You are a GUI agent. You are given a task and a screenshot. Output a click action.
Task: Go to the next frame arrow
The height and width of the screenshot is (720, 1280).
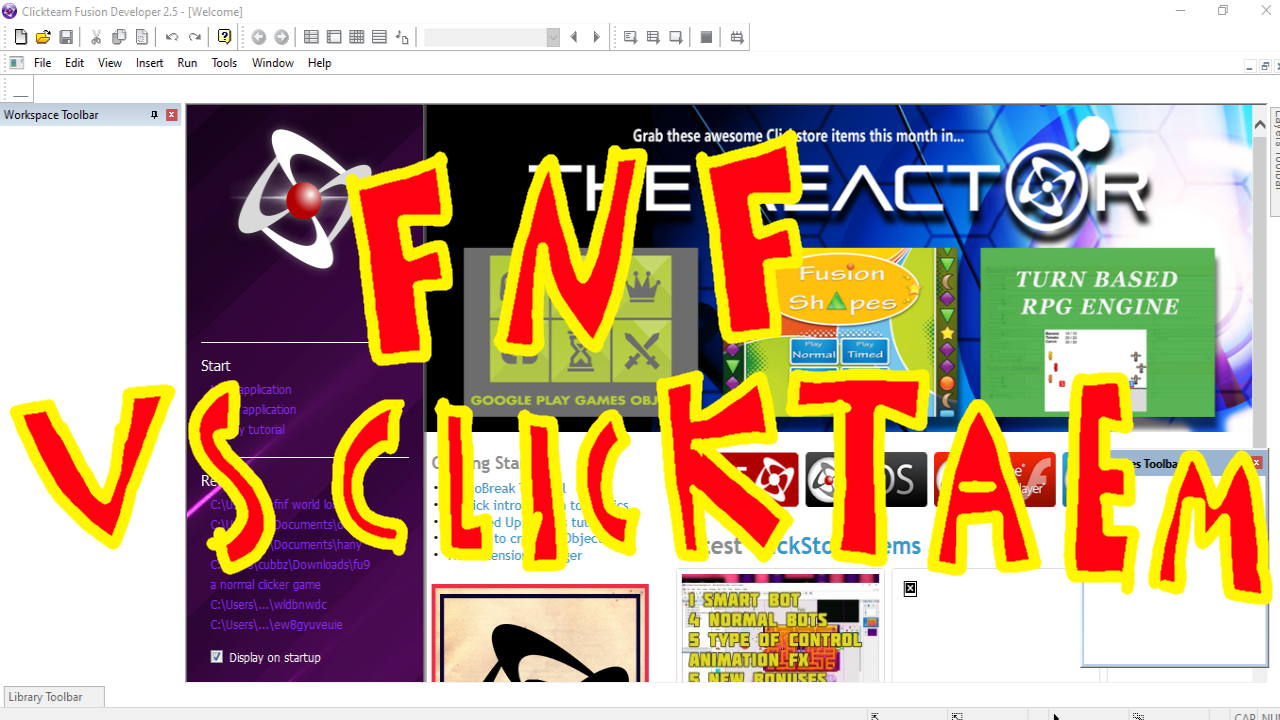click(x=597, y=37)
